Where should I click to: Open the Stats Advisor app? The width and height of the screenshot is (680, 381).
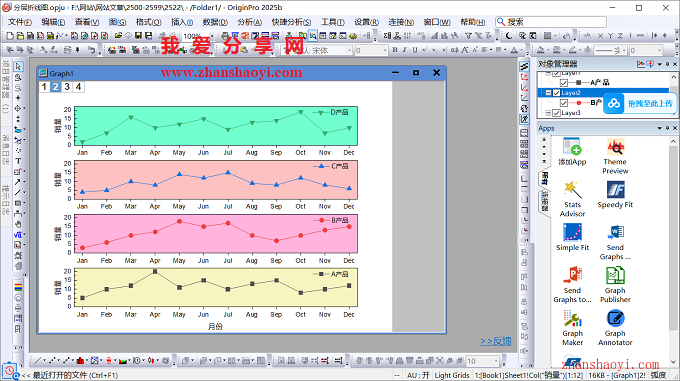[x=572, y=199]
